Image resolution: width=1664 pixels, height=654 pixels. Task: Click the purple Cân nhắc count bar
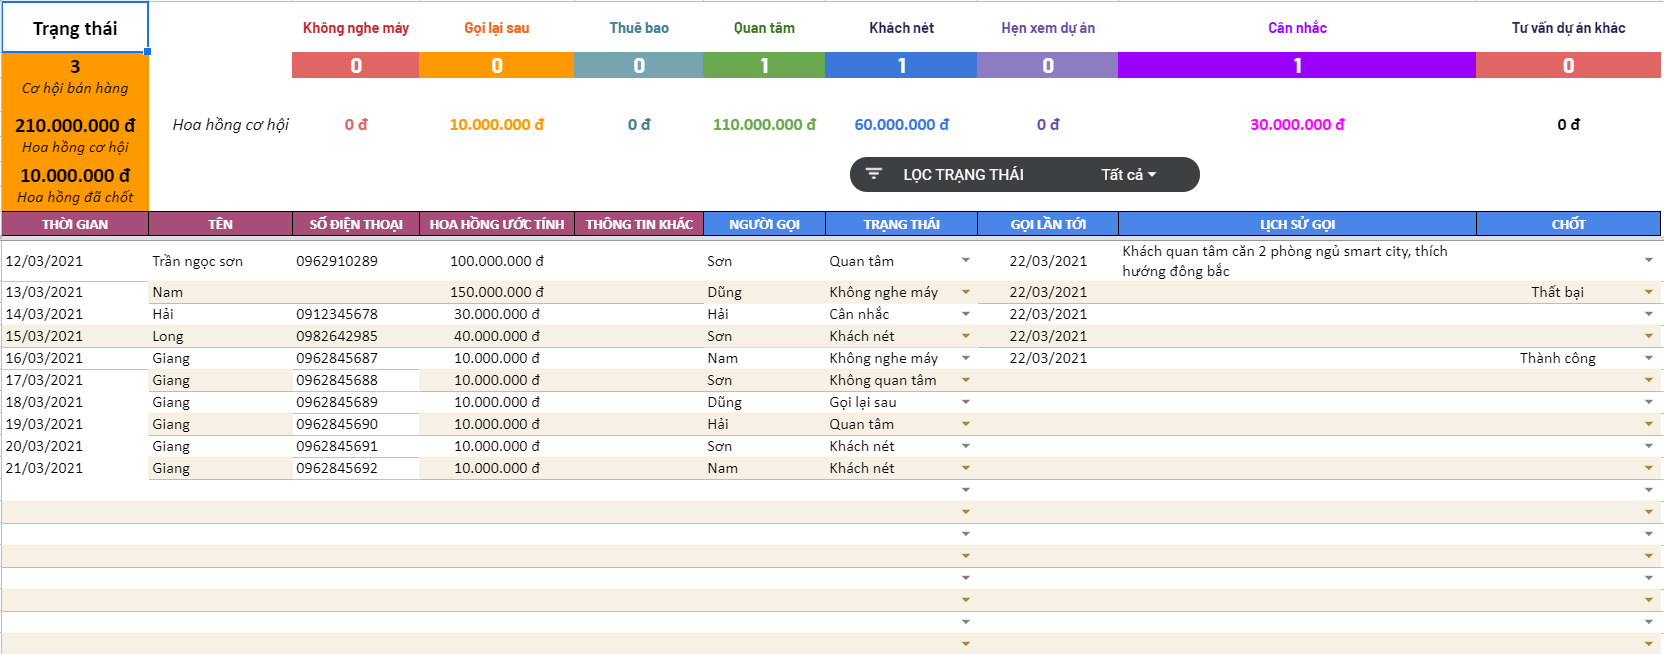point(1297,66)
